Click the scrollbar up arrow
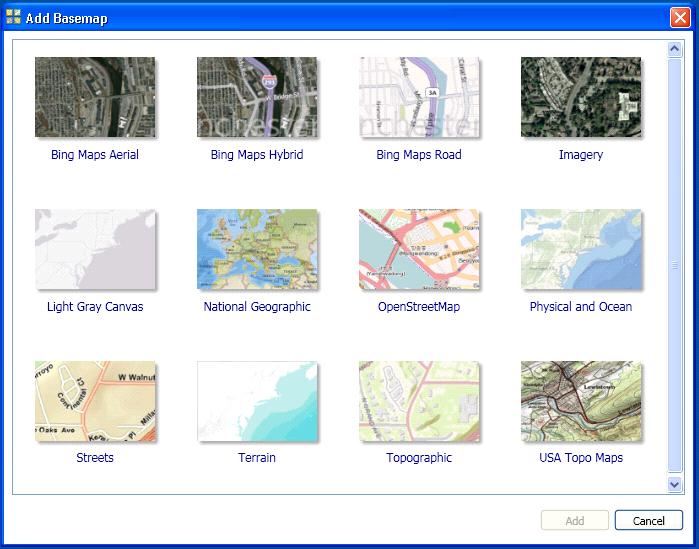The width and height of the screenshot is (699, 549). coord(674,49)
